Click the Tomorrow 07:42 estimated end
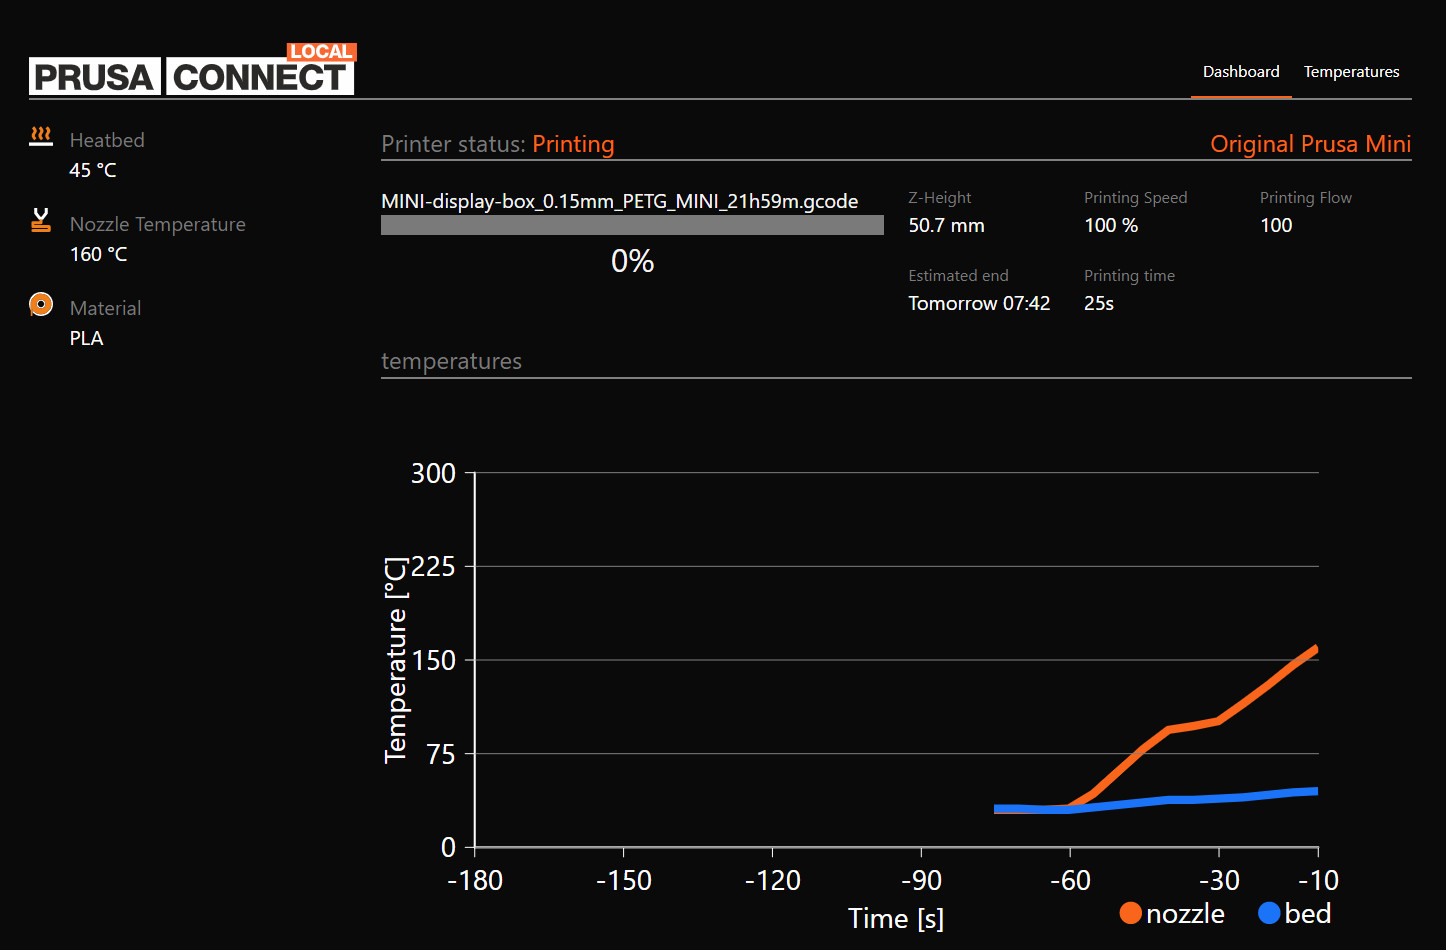 click(979, 303)
